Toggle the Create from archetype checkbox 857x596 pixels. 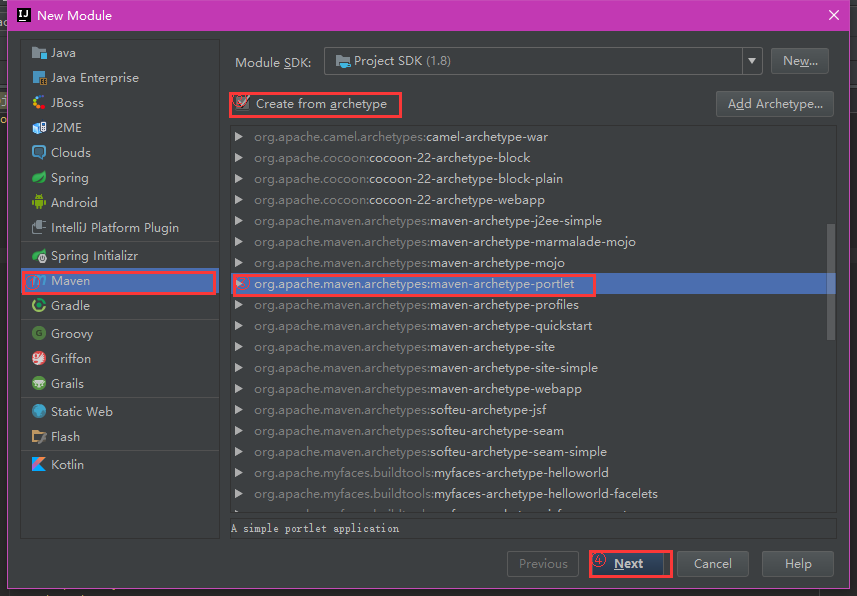tap(242, 103)
